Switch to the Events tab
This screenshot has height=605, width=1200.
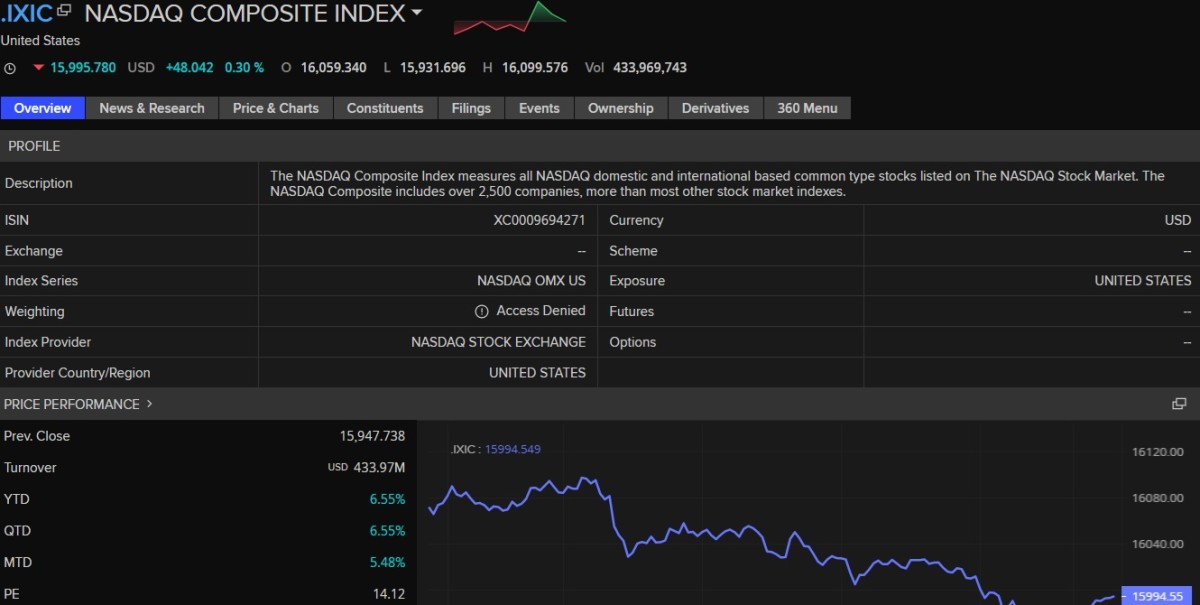pos(539,108)
